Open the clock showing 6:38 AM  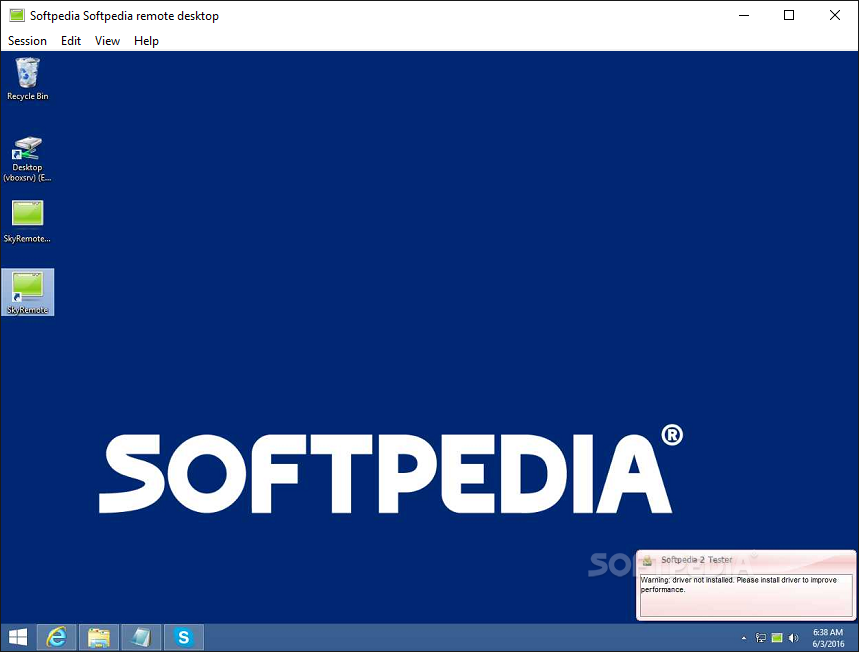[828, 638]
